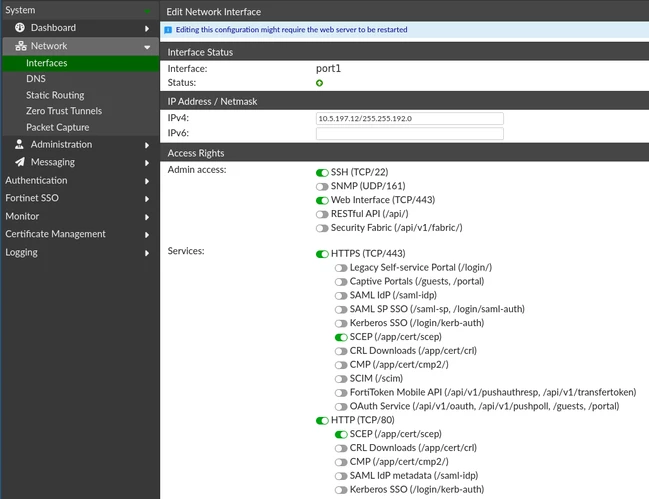This screenshot has width=649, height=499.
Task: Enable CRL Downloads under HTTP
Action: tap(341, 449)
